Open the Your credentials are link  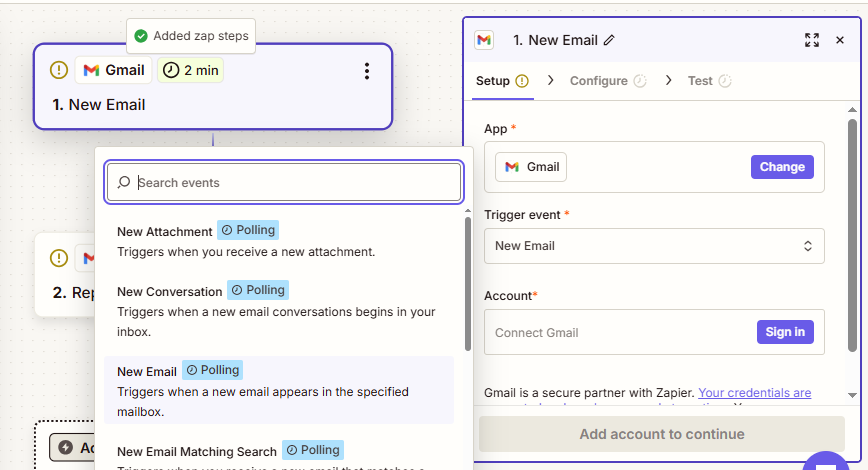755,392
